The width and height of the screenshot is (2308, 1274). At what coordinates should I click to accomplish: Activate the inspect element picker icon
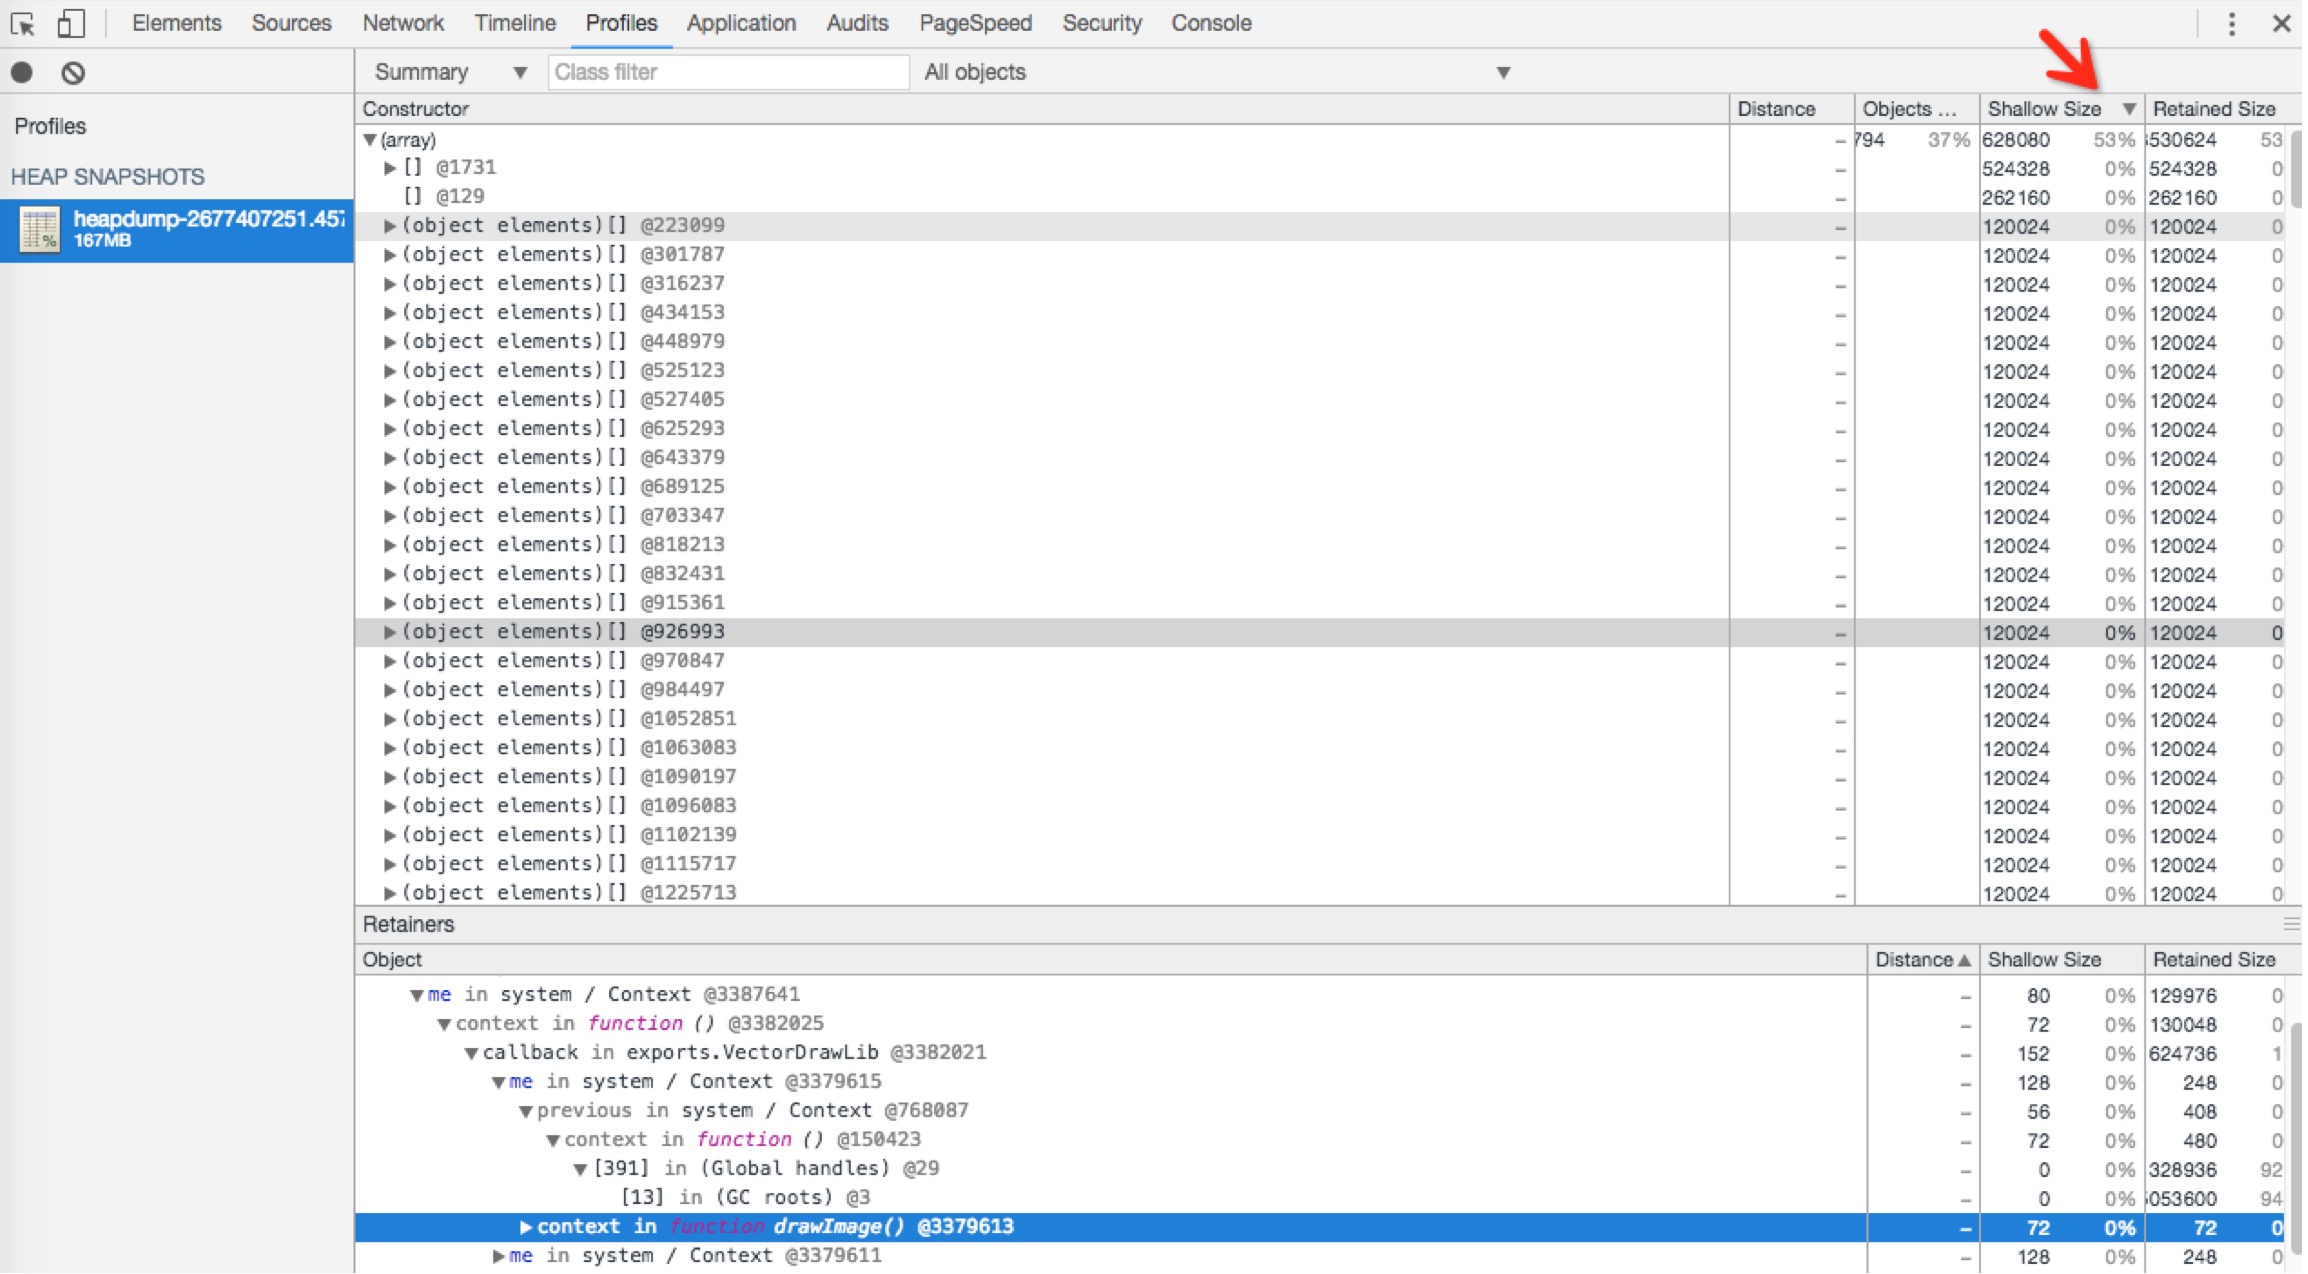point(23,23)
